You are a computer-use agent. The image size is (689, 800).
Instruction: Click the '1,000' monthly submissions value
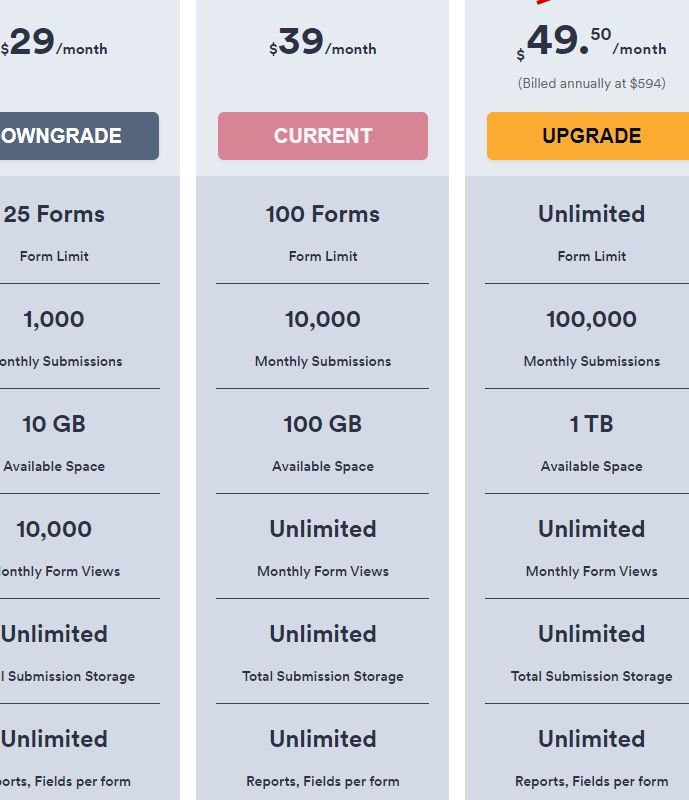(54, 319)
